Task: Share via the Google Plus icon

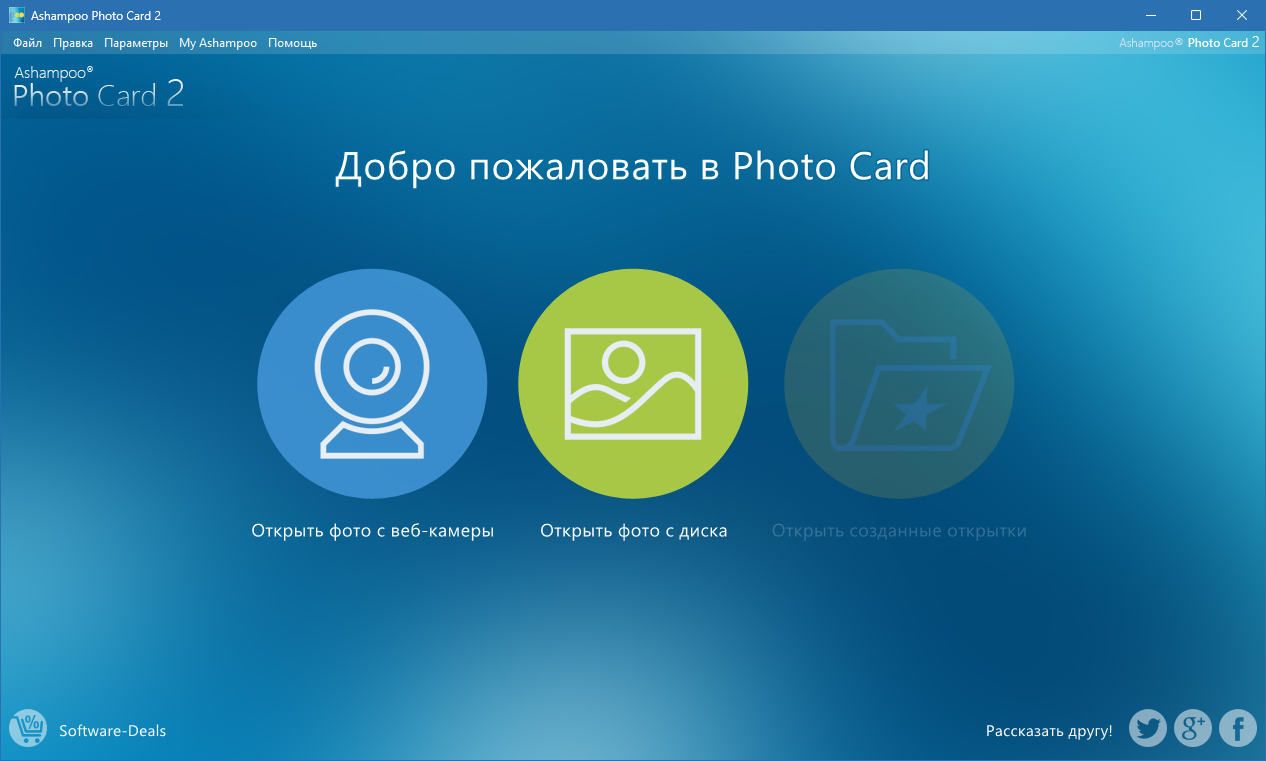Action: (x=1193, y=728)
